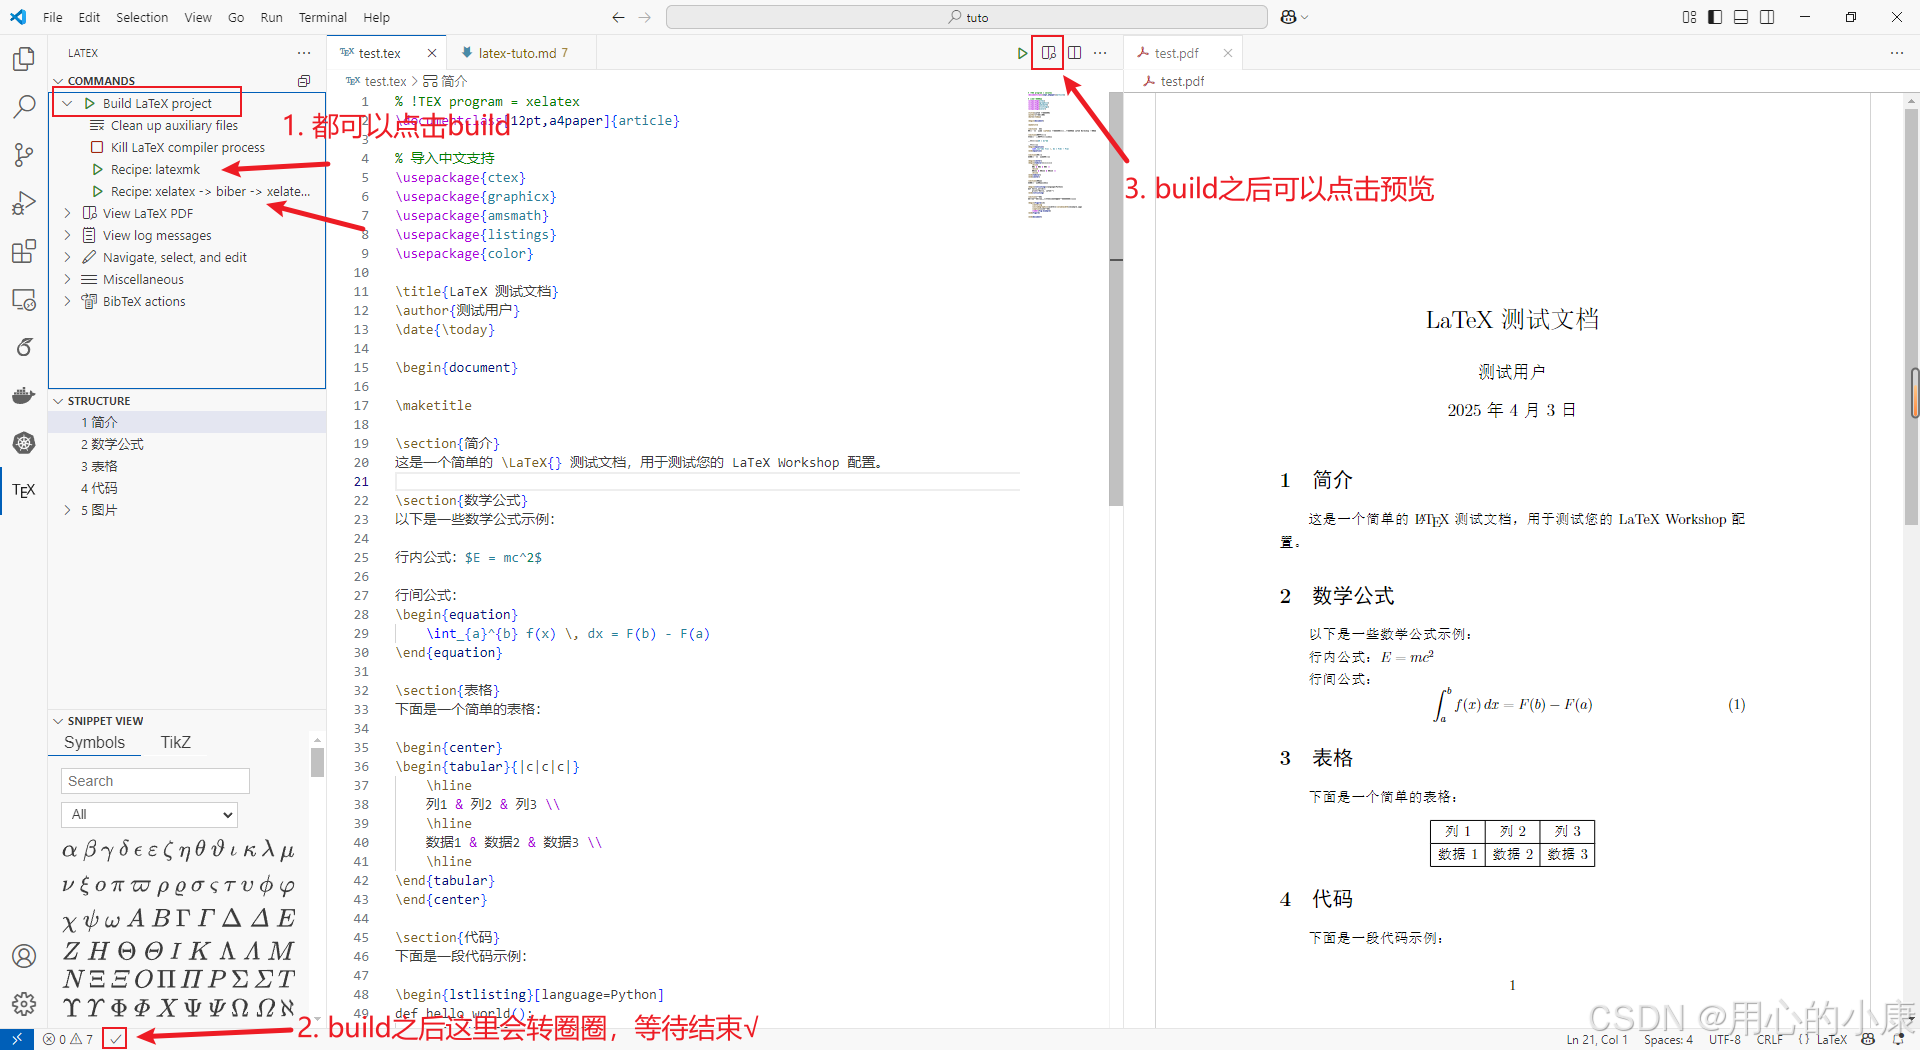This screenshot has height=1050, width=1920.
Task: Go back using the navigation arrow
Action: point(618,17)
